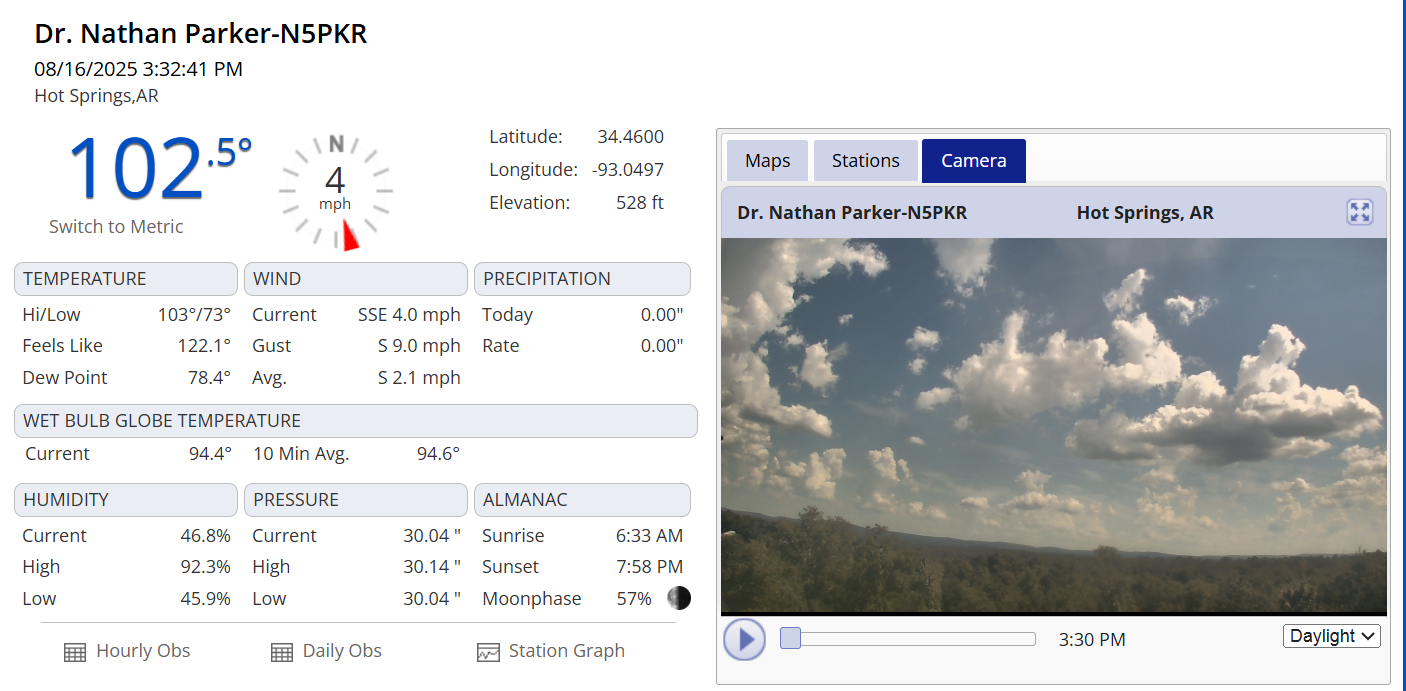Click the ALMANAC section header
The image size is (1406, 691).
click(x=582, y=500)
